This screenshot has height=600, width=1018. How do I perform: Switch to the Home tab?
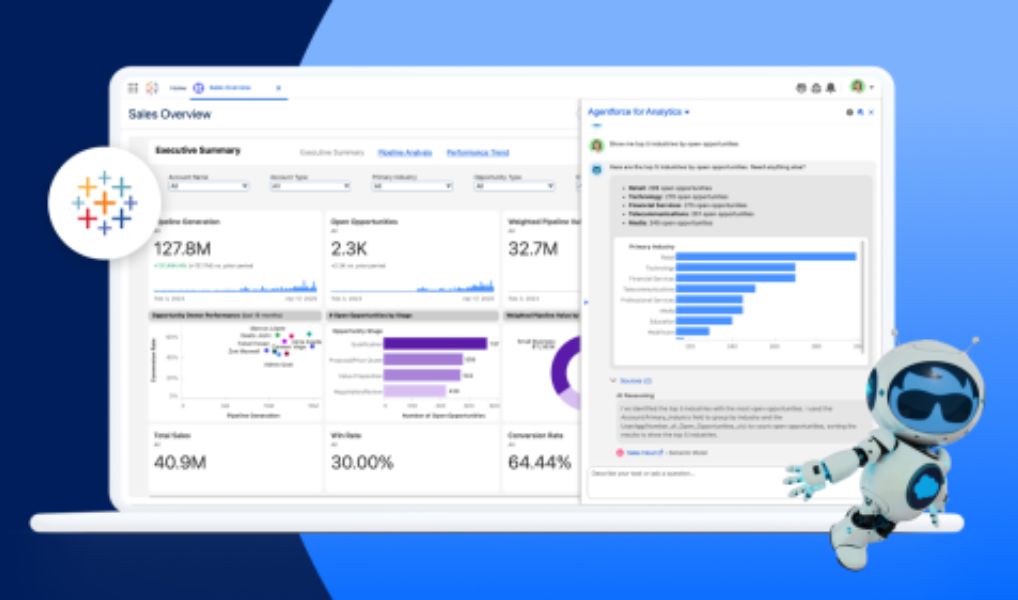pyautogui.click(x=178, y=88)
